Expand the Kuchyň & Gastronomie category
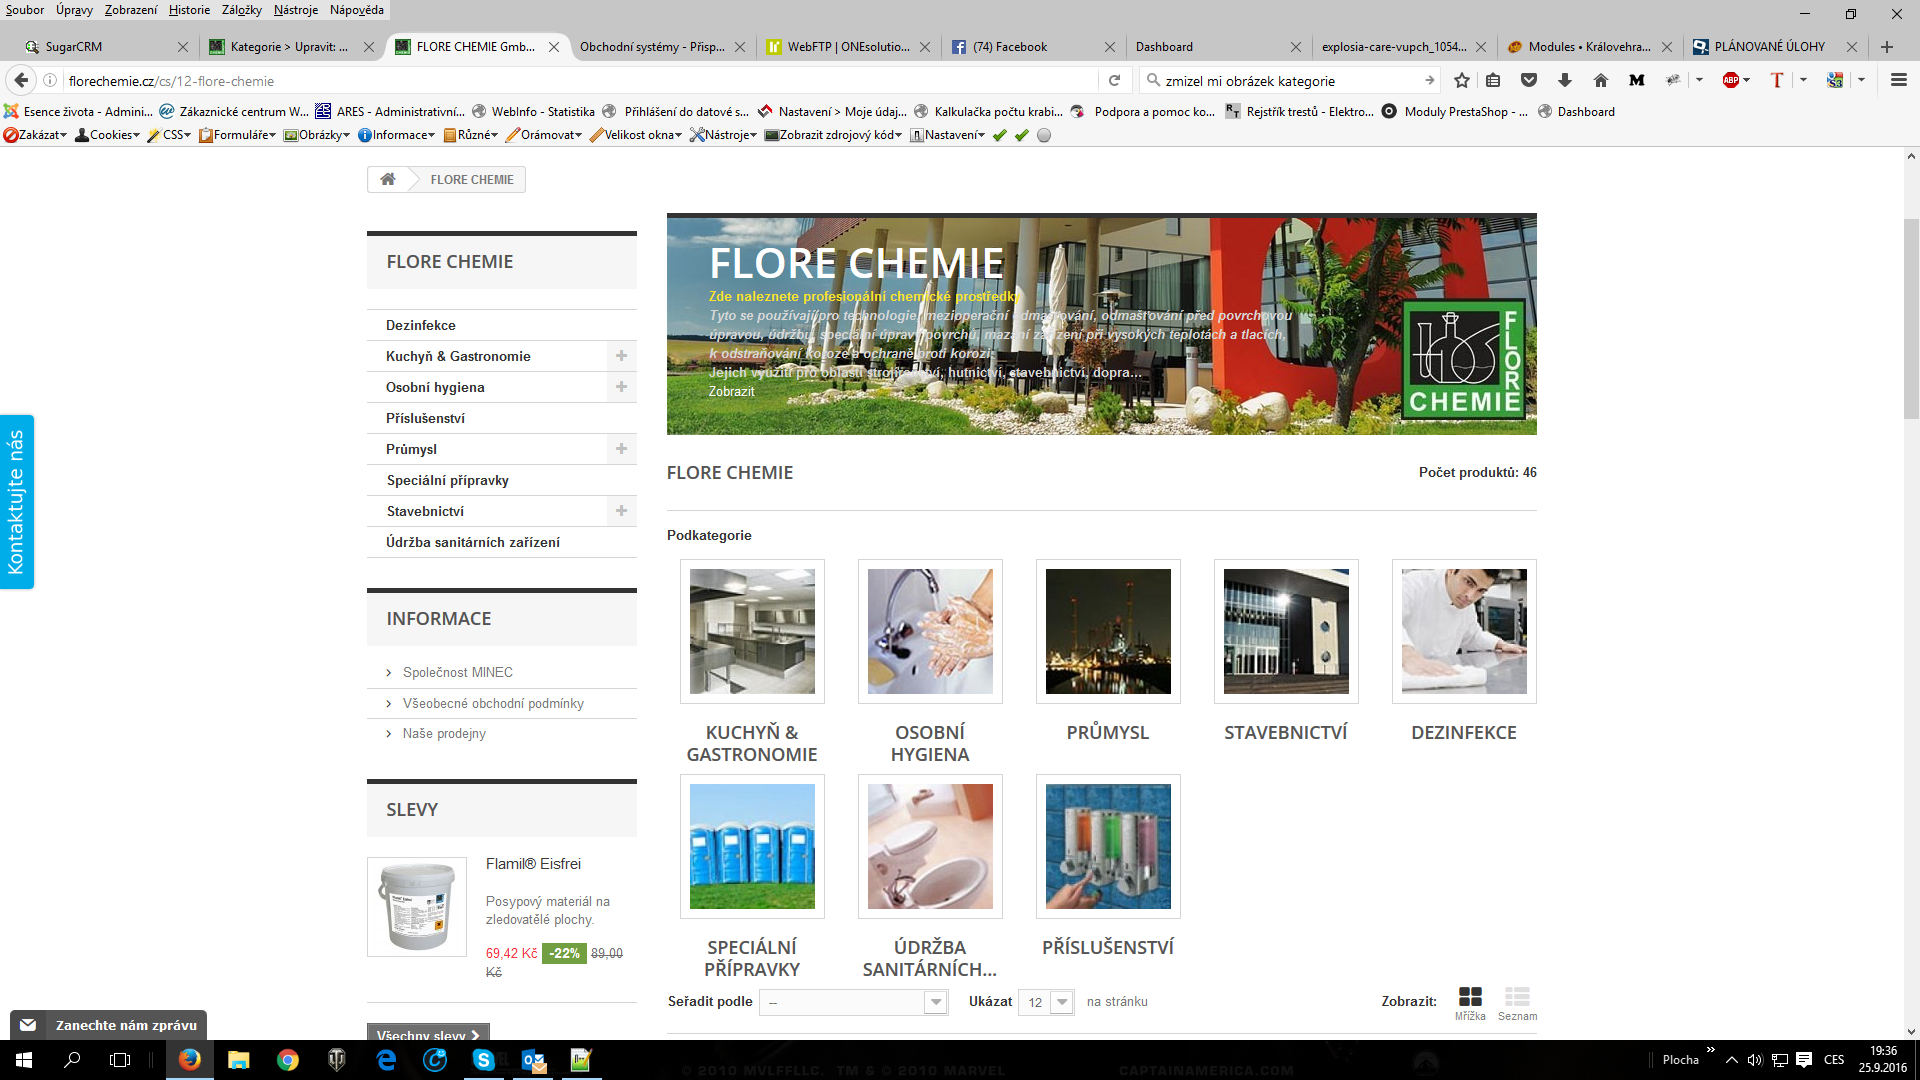The width and height of the screenshot is (1920, 1080). pos(621,356)
